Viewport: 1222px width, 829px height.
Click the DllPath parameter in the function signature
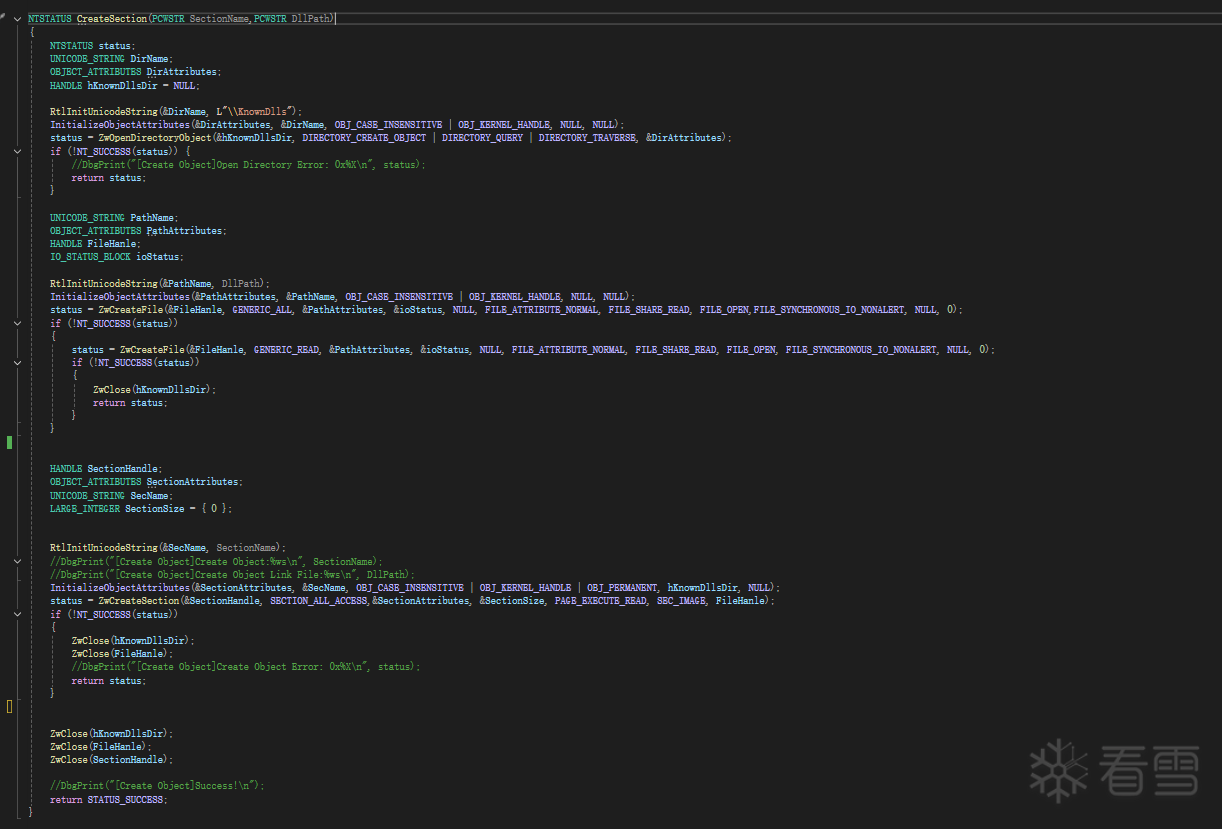click(312, 19)
